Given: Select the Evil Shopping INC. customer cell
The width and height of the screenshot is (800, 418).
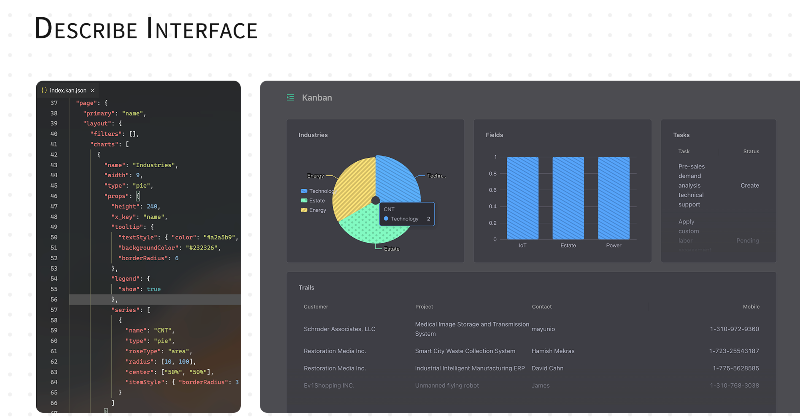Looking at the screenshot, I should coord(328,385).
